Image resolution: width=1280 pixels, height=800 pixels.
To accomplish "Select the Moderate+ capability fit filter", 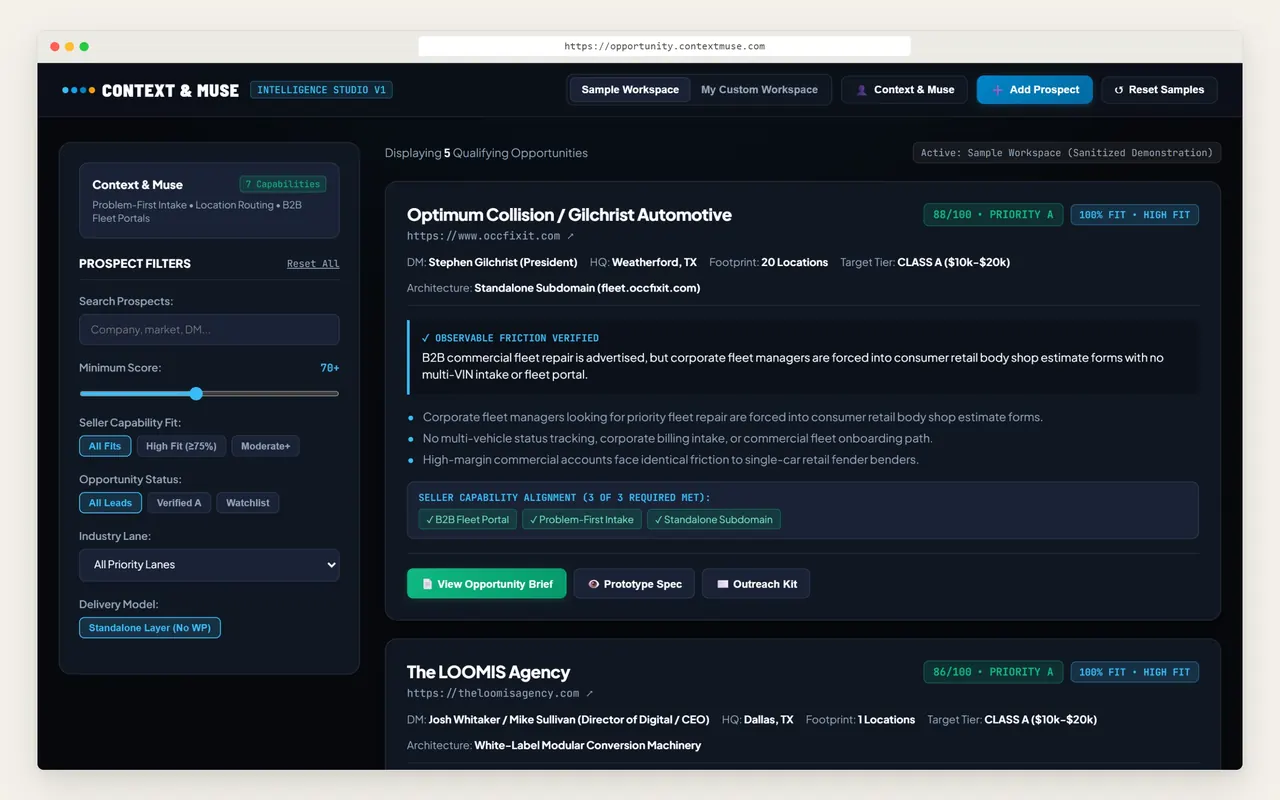I will coord(265,446).
